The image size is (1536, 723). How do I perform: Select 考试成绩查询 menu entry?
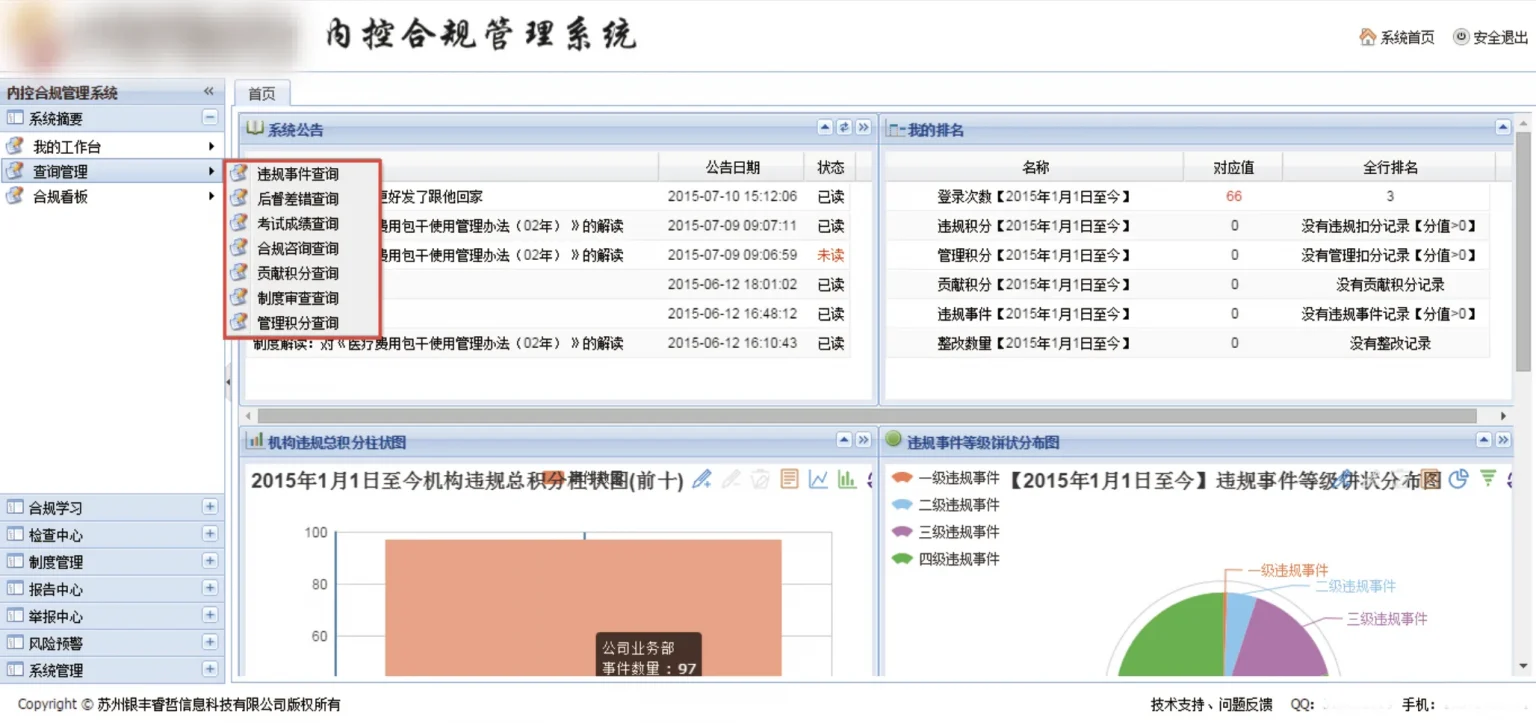click(297, 224)
